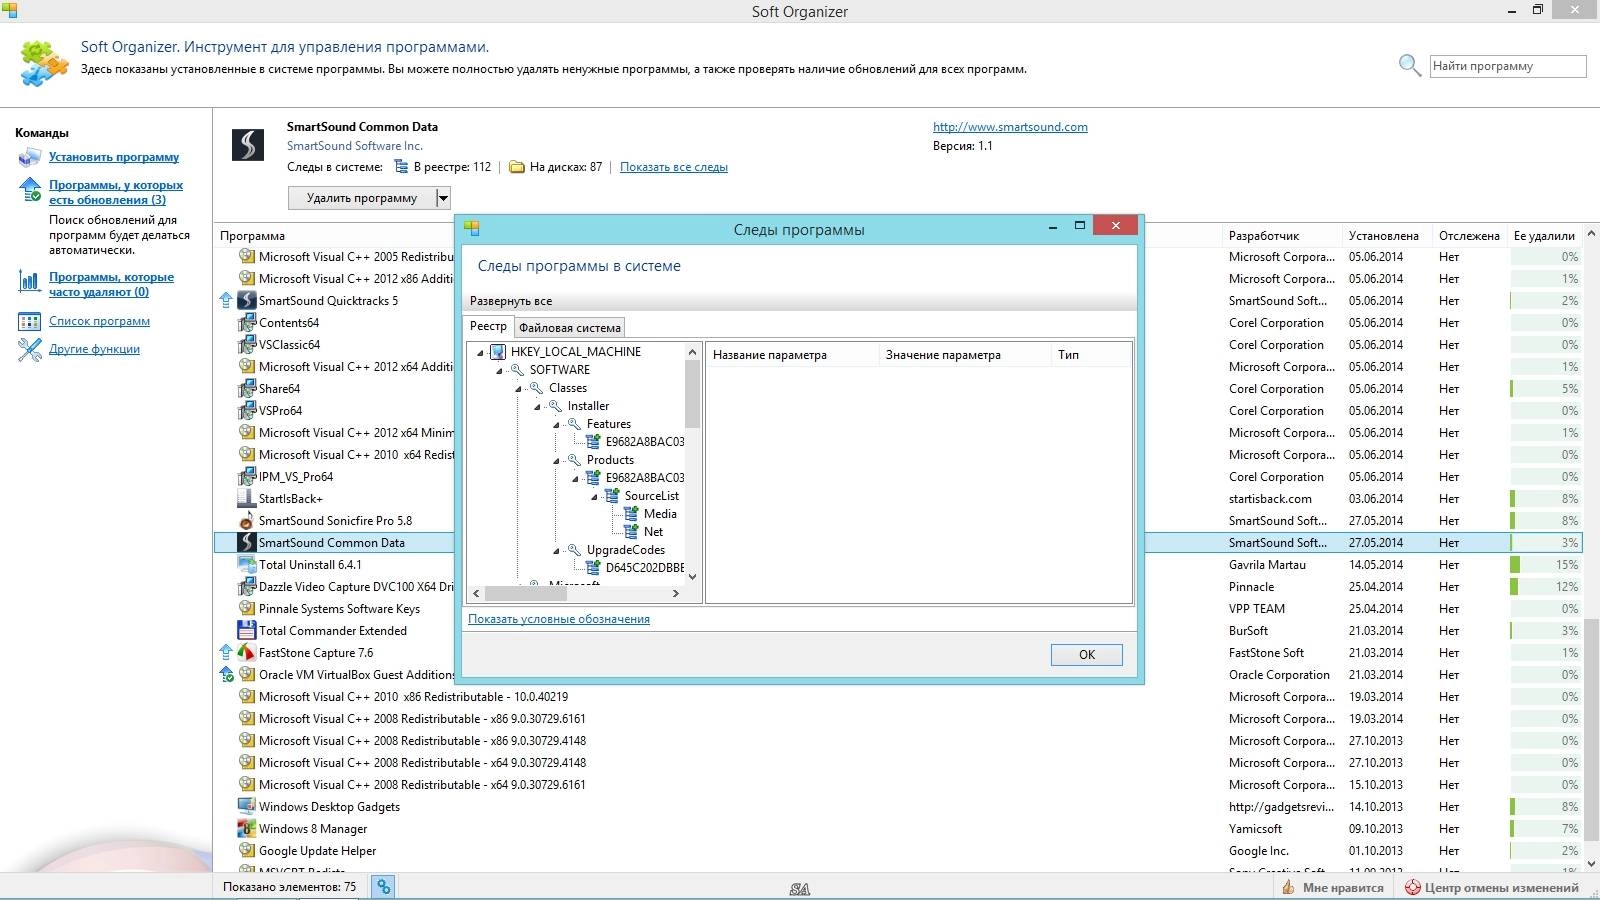Select the Net registry key in the tree
Viewport: 1600px width, 900px height.
653,532
